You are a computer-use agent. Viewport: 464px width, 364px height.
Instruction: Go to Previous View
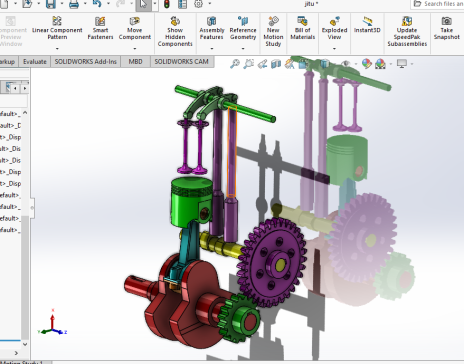262,63
